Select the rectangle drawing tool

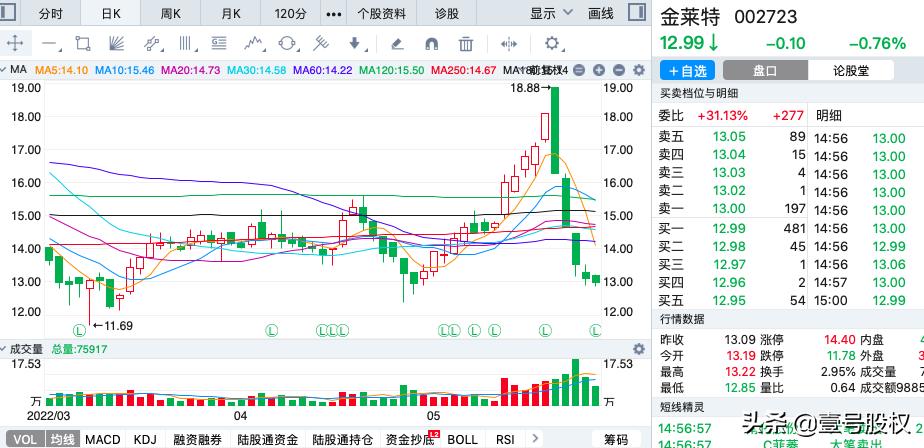pos(83,44)
